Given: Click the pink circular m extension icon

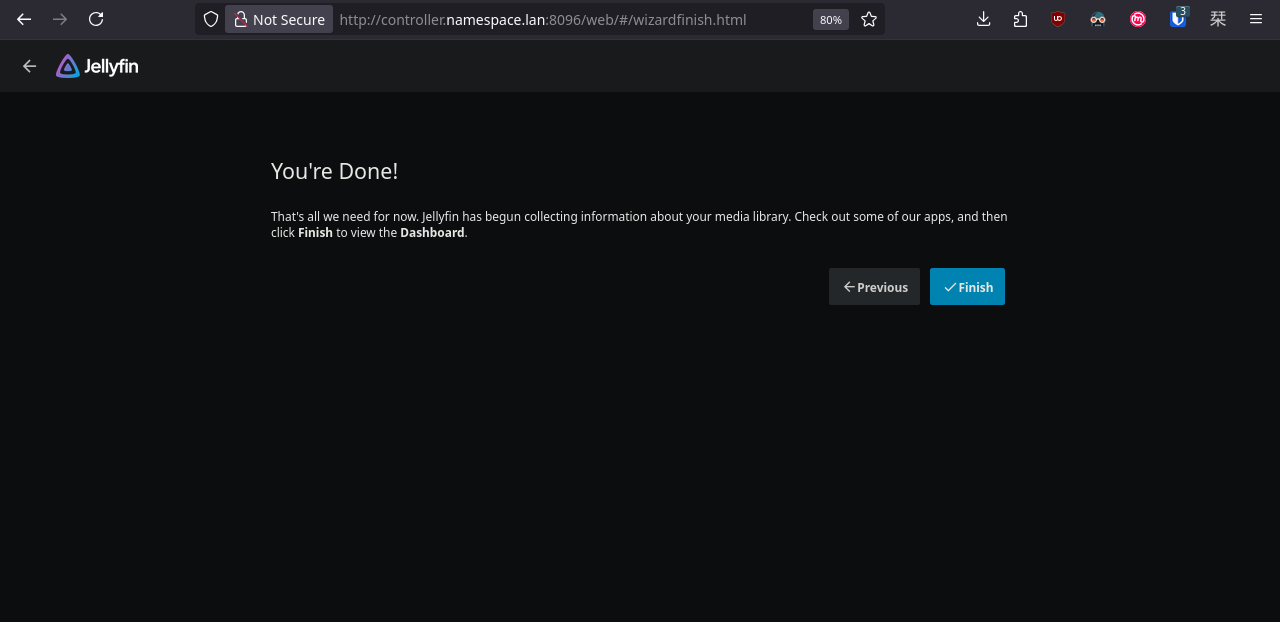Looking at the screenshot, I should 1138,19.
